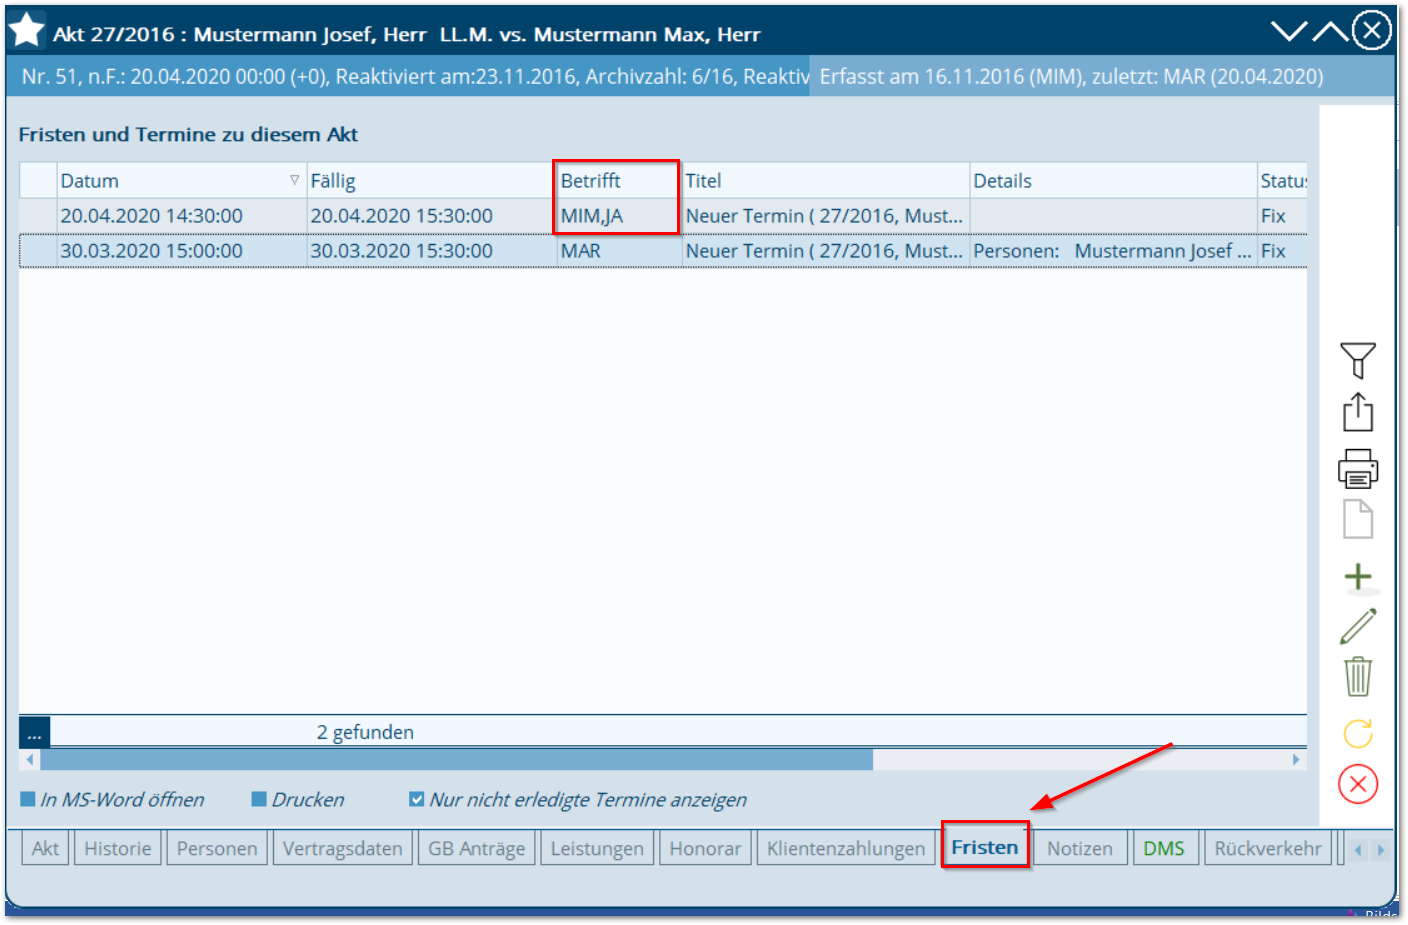This screenshot has width=1408, height=925.
Task: Click the up chevron in title bar
Action: [x=1330, y=31]
